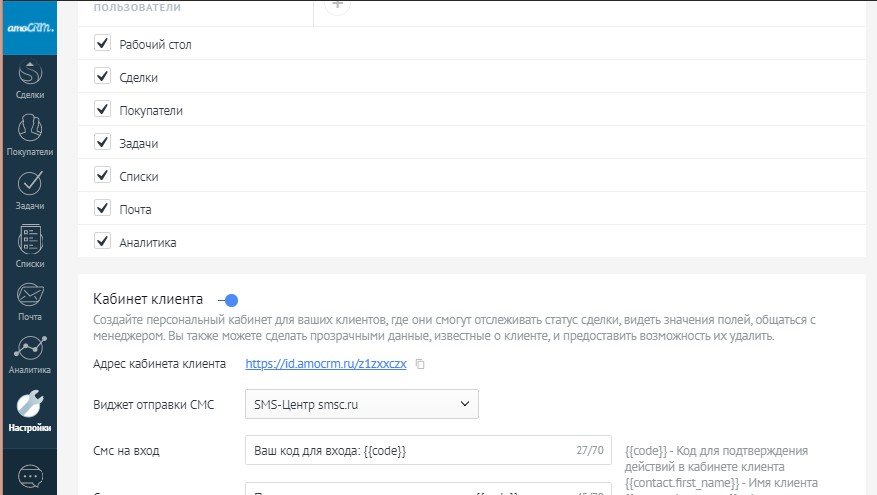This screenshot has width=877, height=495.
Task: Go to Покупатели in the sidebar
Action: pyautogui.click(x=29, y=135)
